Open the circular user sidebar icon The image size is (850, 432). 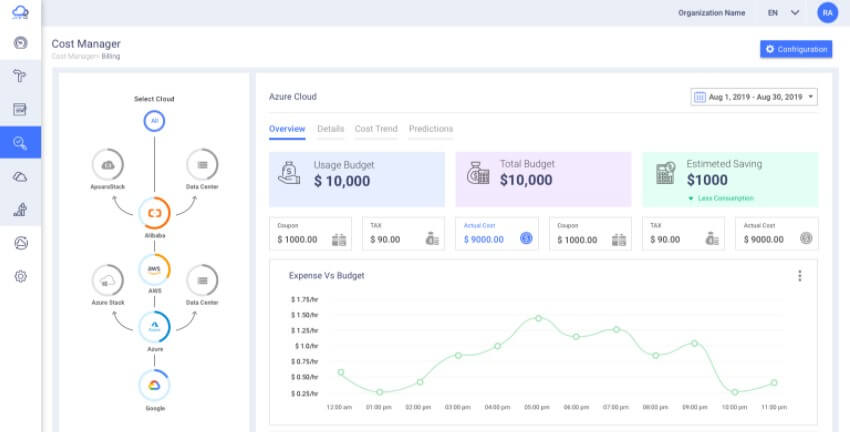21,243
